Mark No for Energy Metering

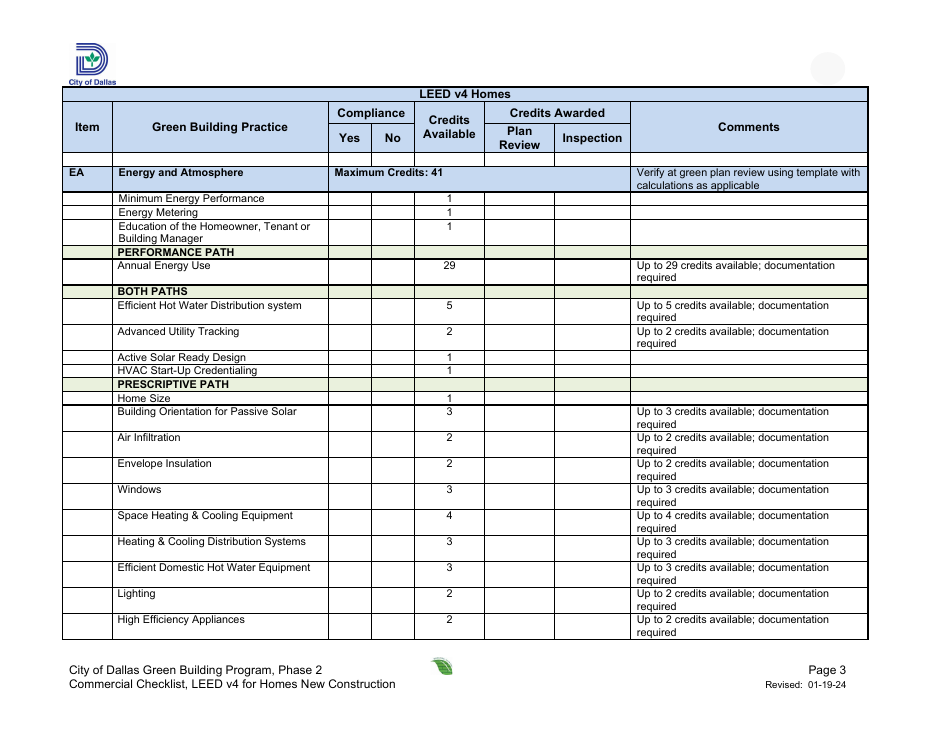coord(391,212)
